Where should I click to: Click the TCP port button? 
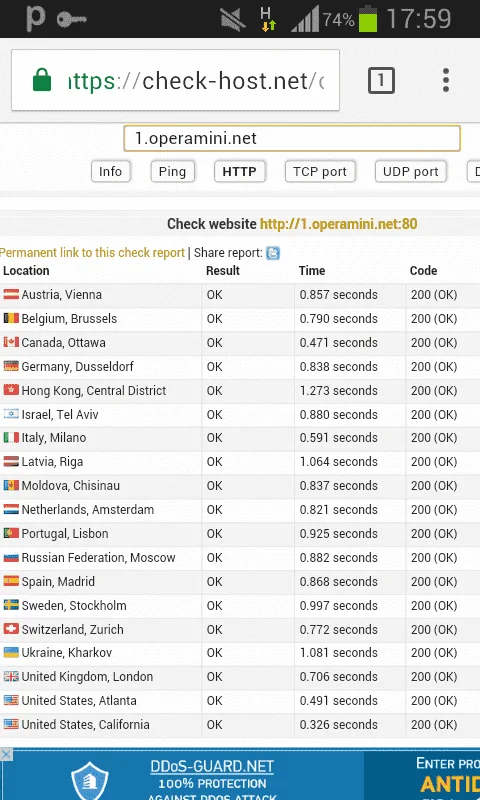tap(320, 171)
